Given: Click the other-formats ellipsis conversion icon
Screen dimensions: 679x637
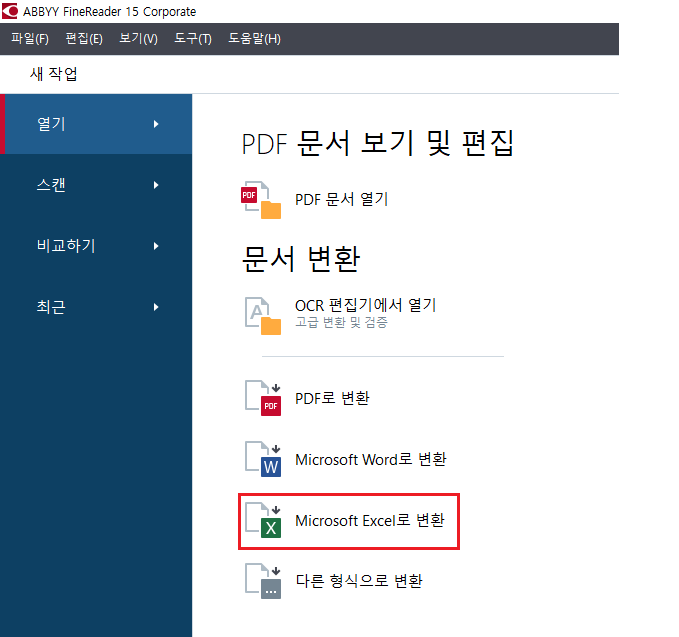Looking at the screenshot, I should 263,581.
